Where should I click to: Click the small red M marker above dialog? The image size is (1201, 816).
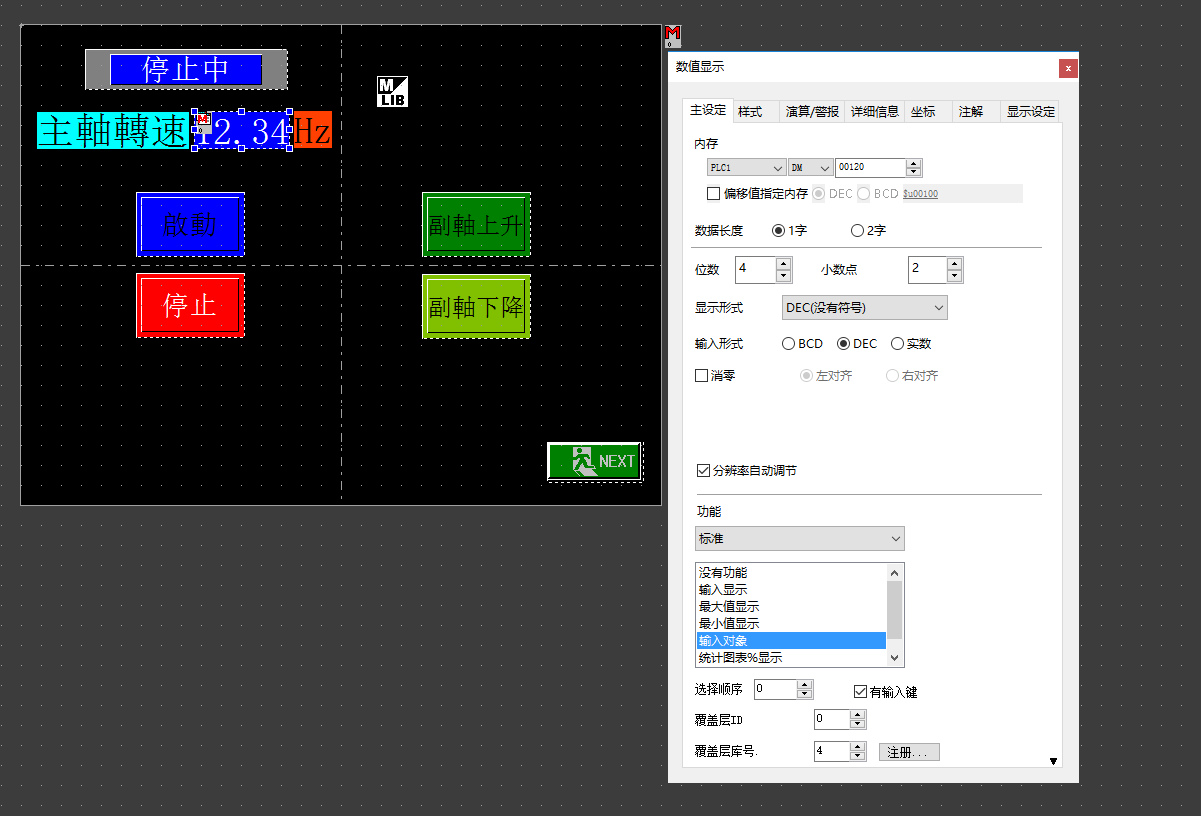point(672,37)
